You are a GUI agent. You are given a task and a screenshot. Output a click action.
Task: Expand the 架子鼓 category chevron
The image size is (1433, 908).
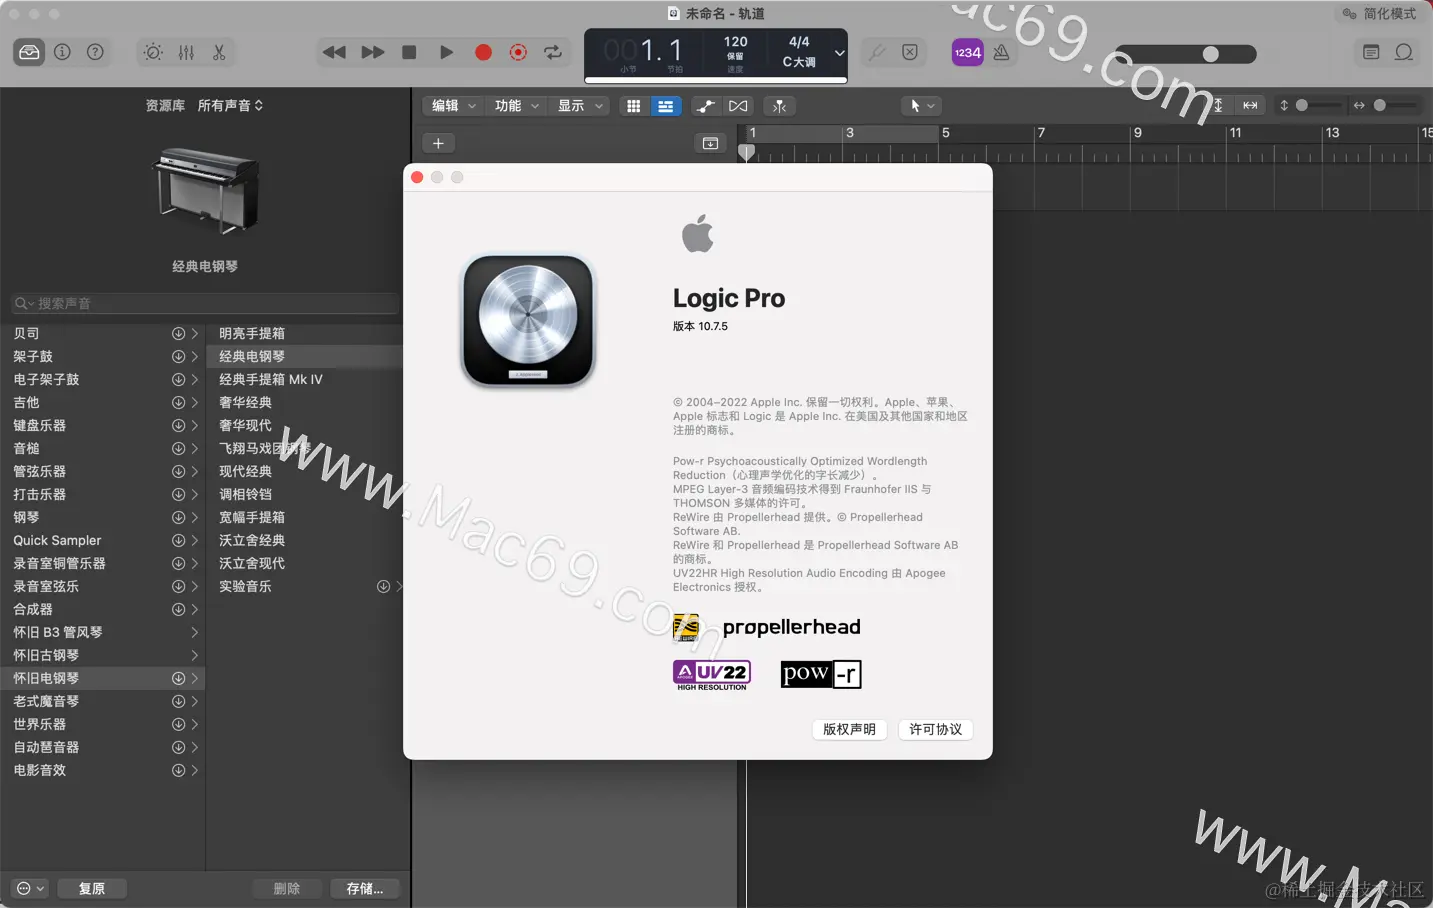pos(194,356)
